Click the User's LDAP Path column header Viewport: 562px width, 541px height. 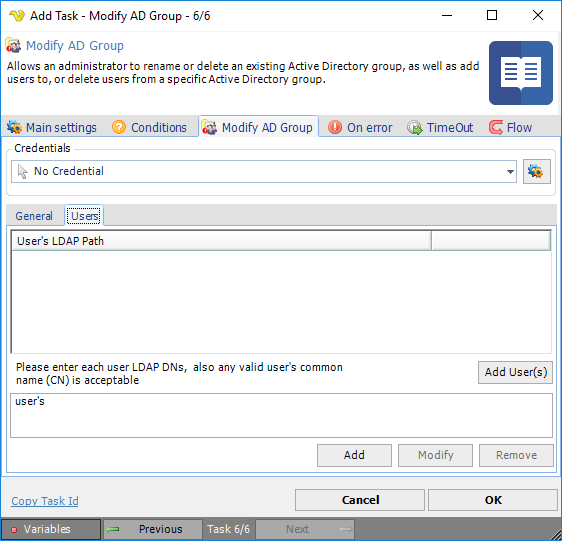pos(222,241)
